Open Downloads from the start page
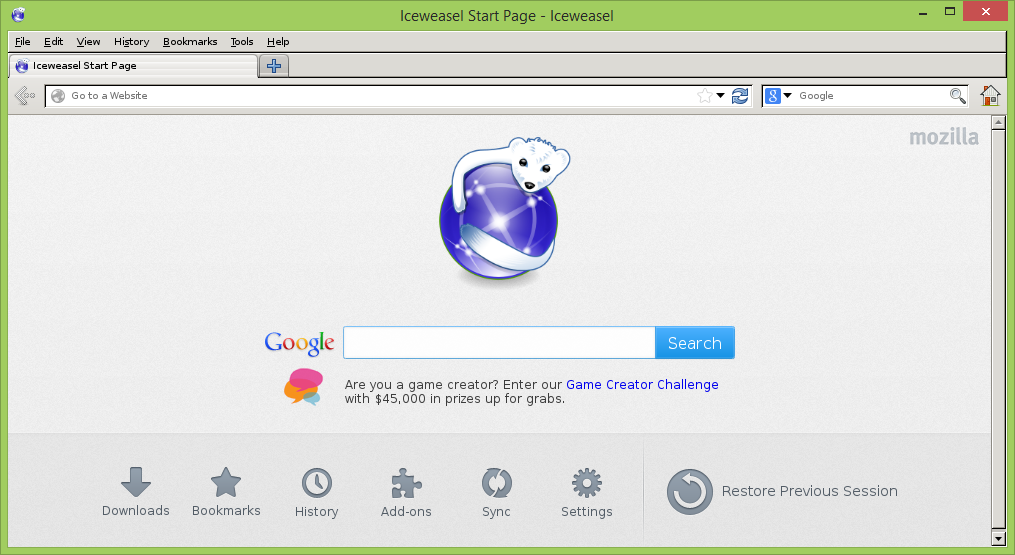This screenshot has height=555, width=1015. (x=135, y=492)
